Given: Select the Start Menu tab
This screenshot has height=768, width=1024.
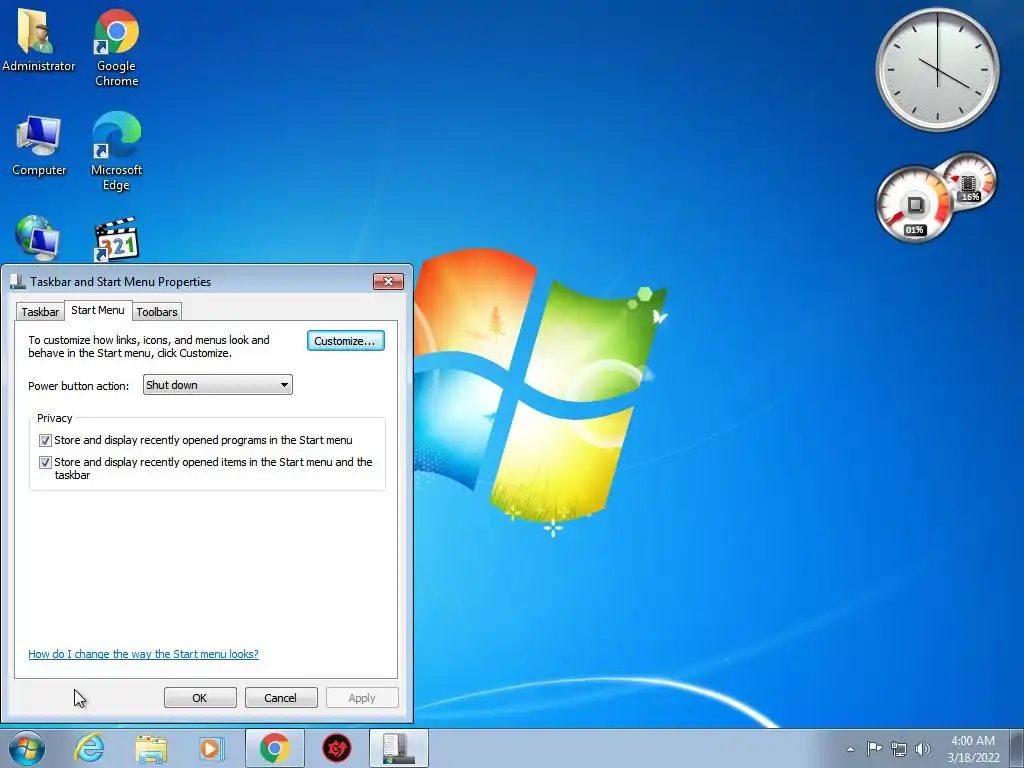Looking at the screenshot, I should 98,310.
